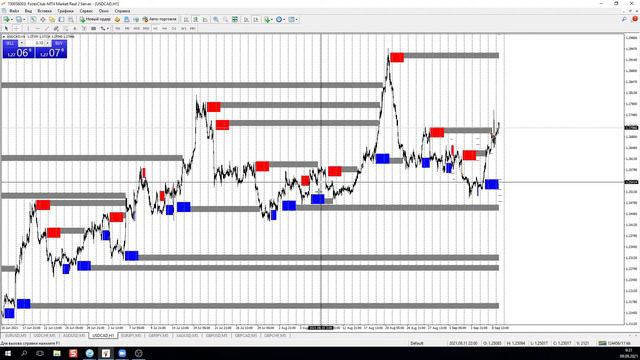Click the taskbar search magnifier icon
Image resolution: width=640 pixels, height=360 pixels.
click(x=24, y=353)
